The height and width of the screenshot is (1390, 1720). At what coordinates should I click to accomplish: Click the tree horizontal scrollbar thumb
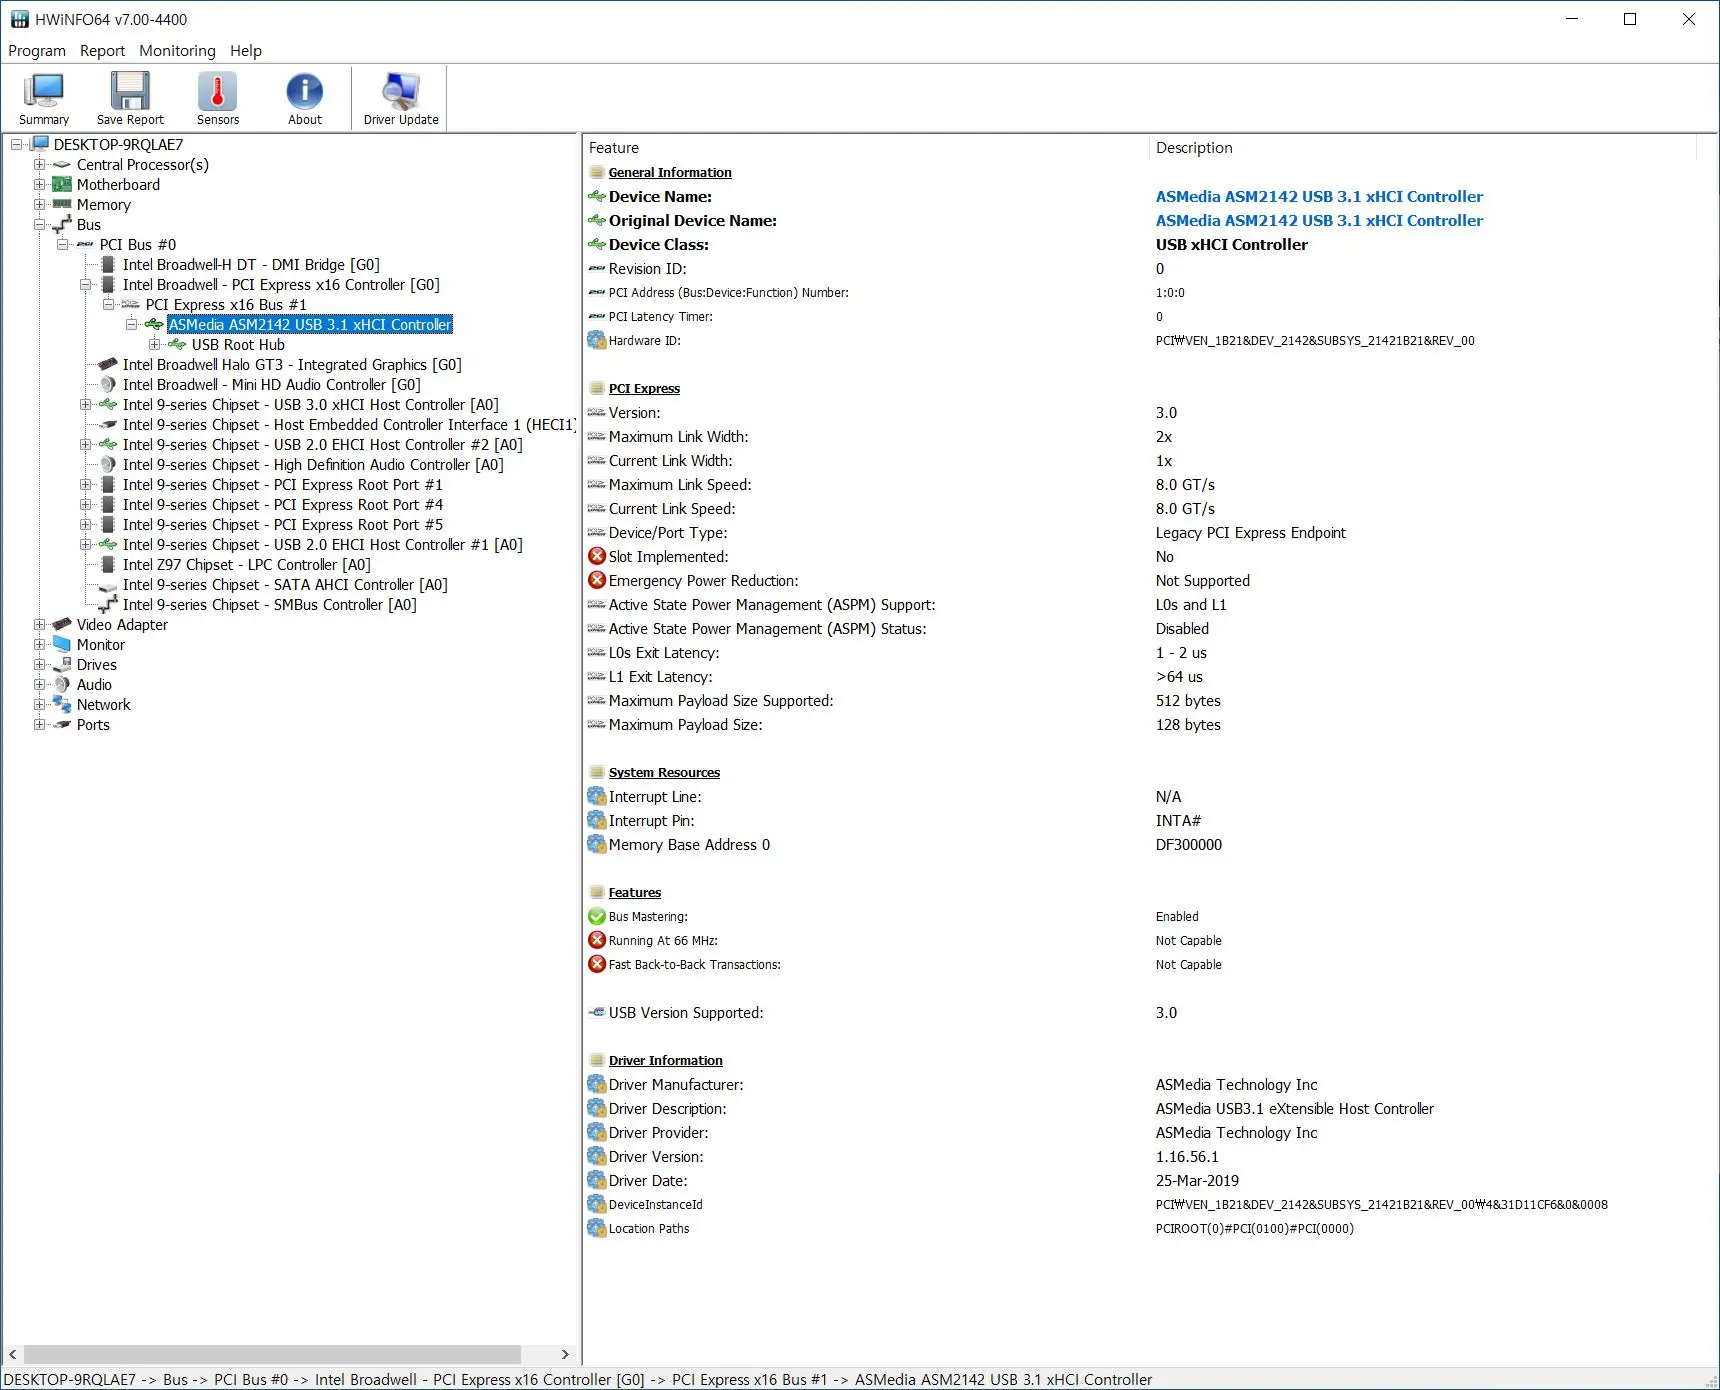coord(272,1354)
